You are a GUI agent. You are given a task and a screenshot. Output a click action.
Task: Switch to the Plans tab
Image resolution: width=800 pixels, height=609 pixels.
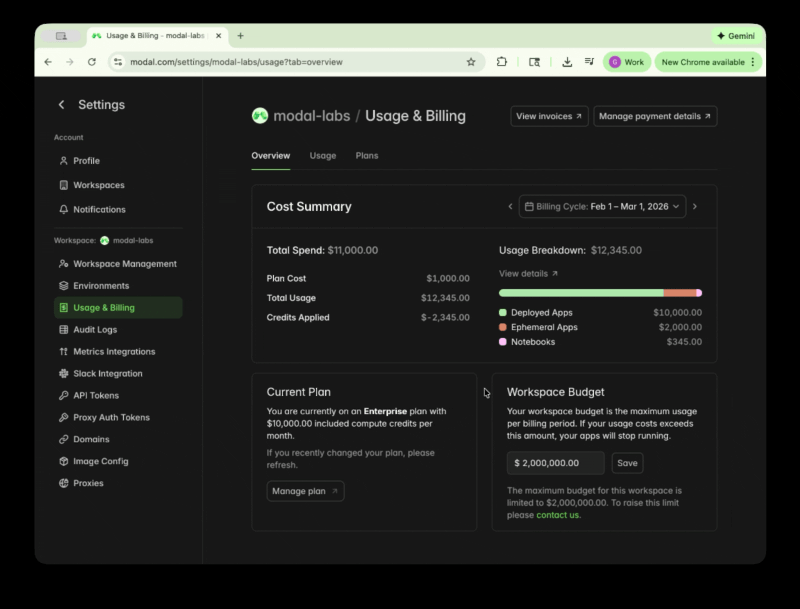367,156
